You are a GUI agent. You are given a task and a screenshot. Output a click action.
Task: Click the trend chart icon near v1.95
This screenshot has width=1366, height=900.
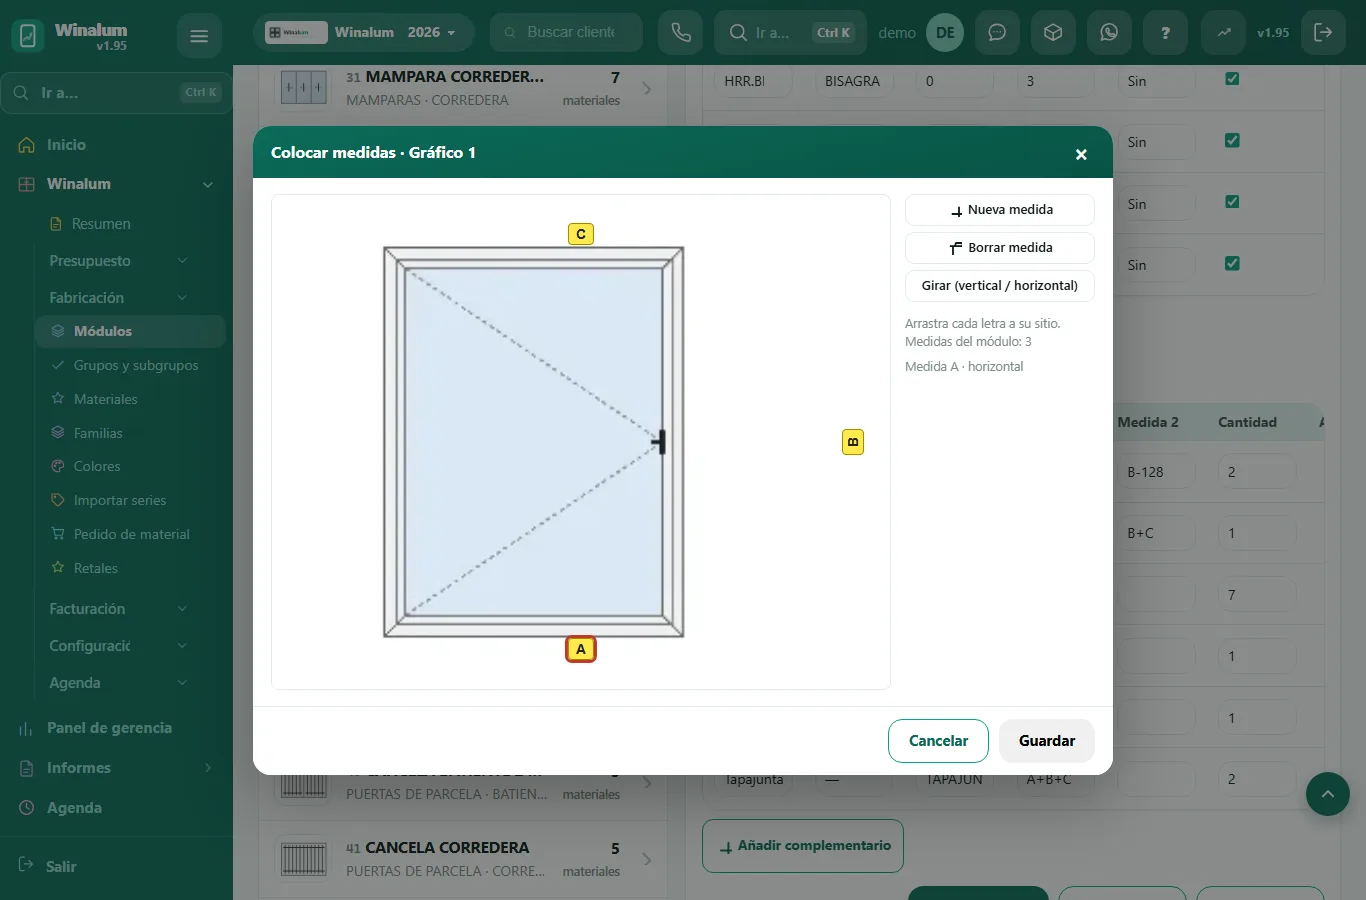1224,33
